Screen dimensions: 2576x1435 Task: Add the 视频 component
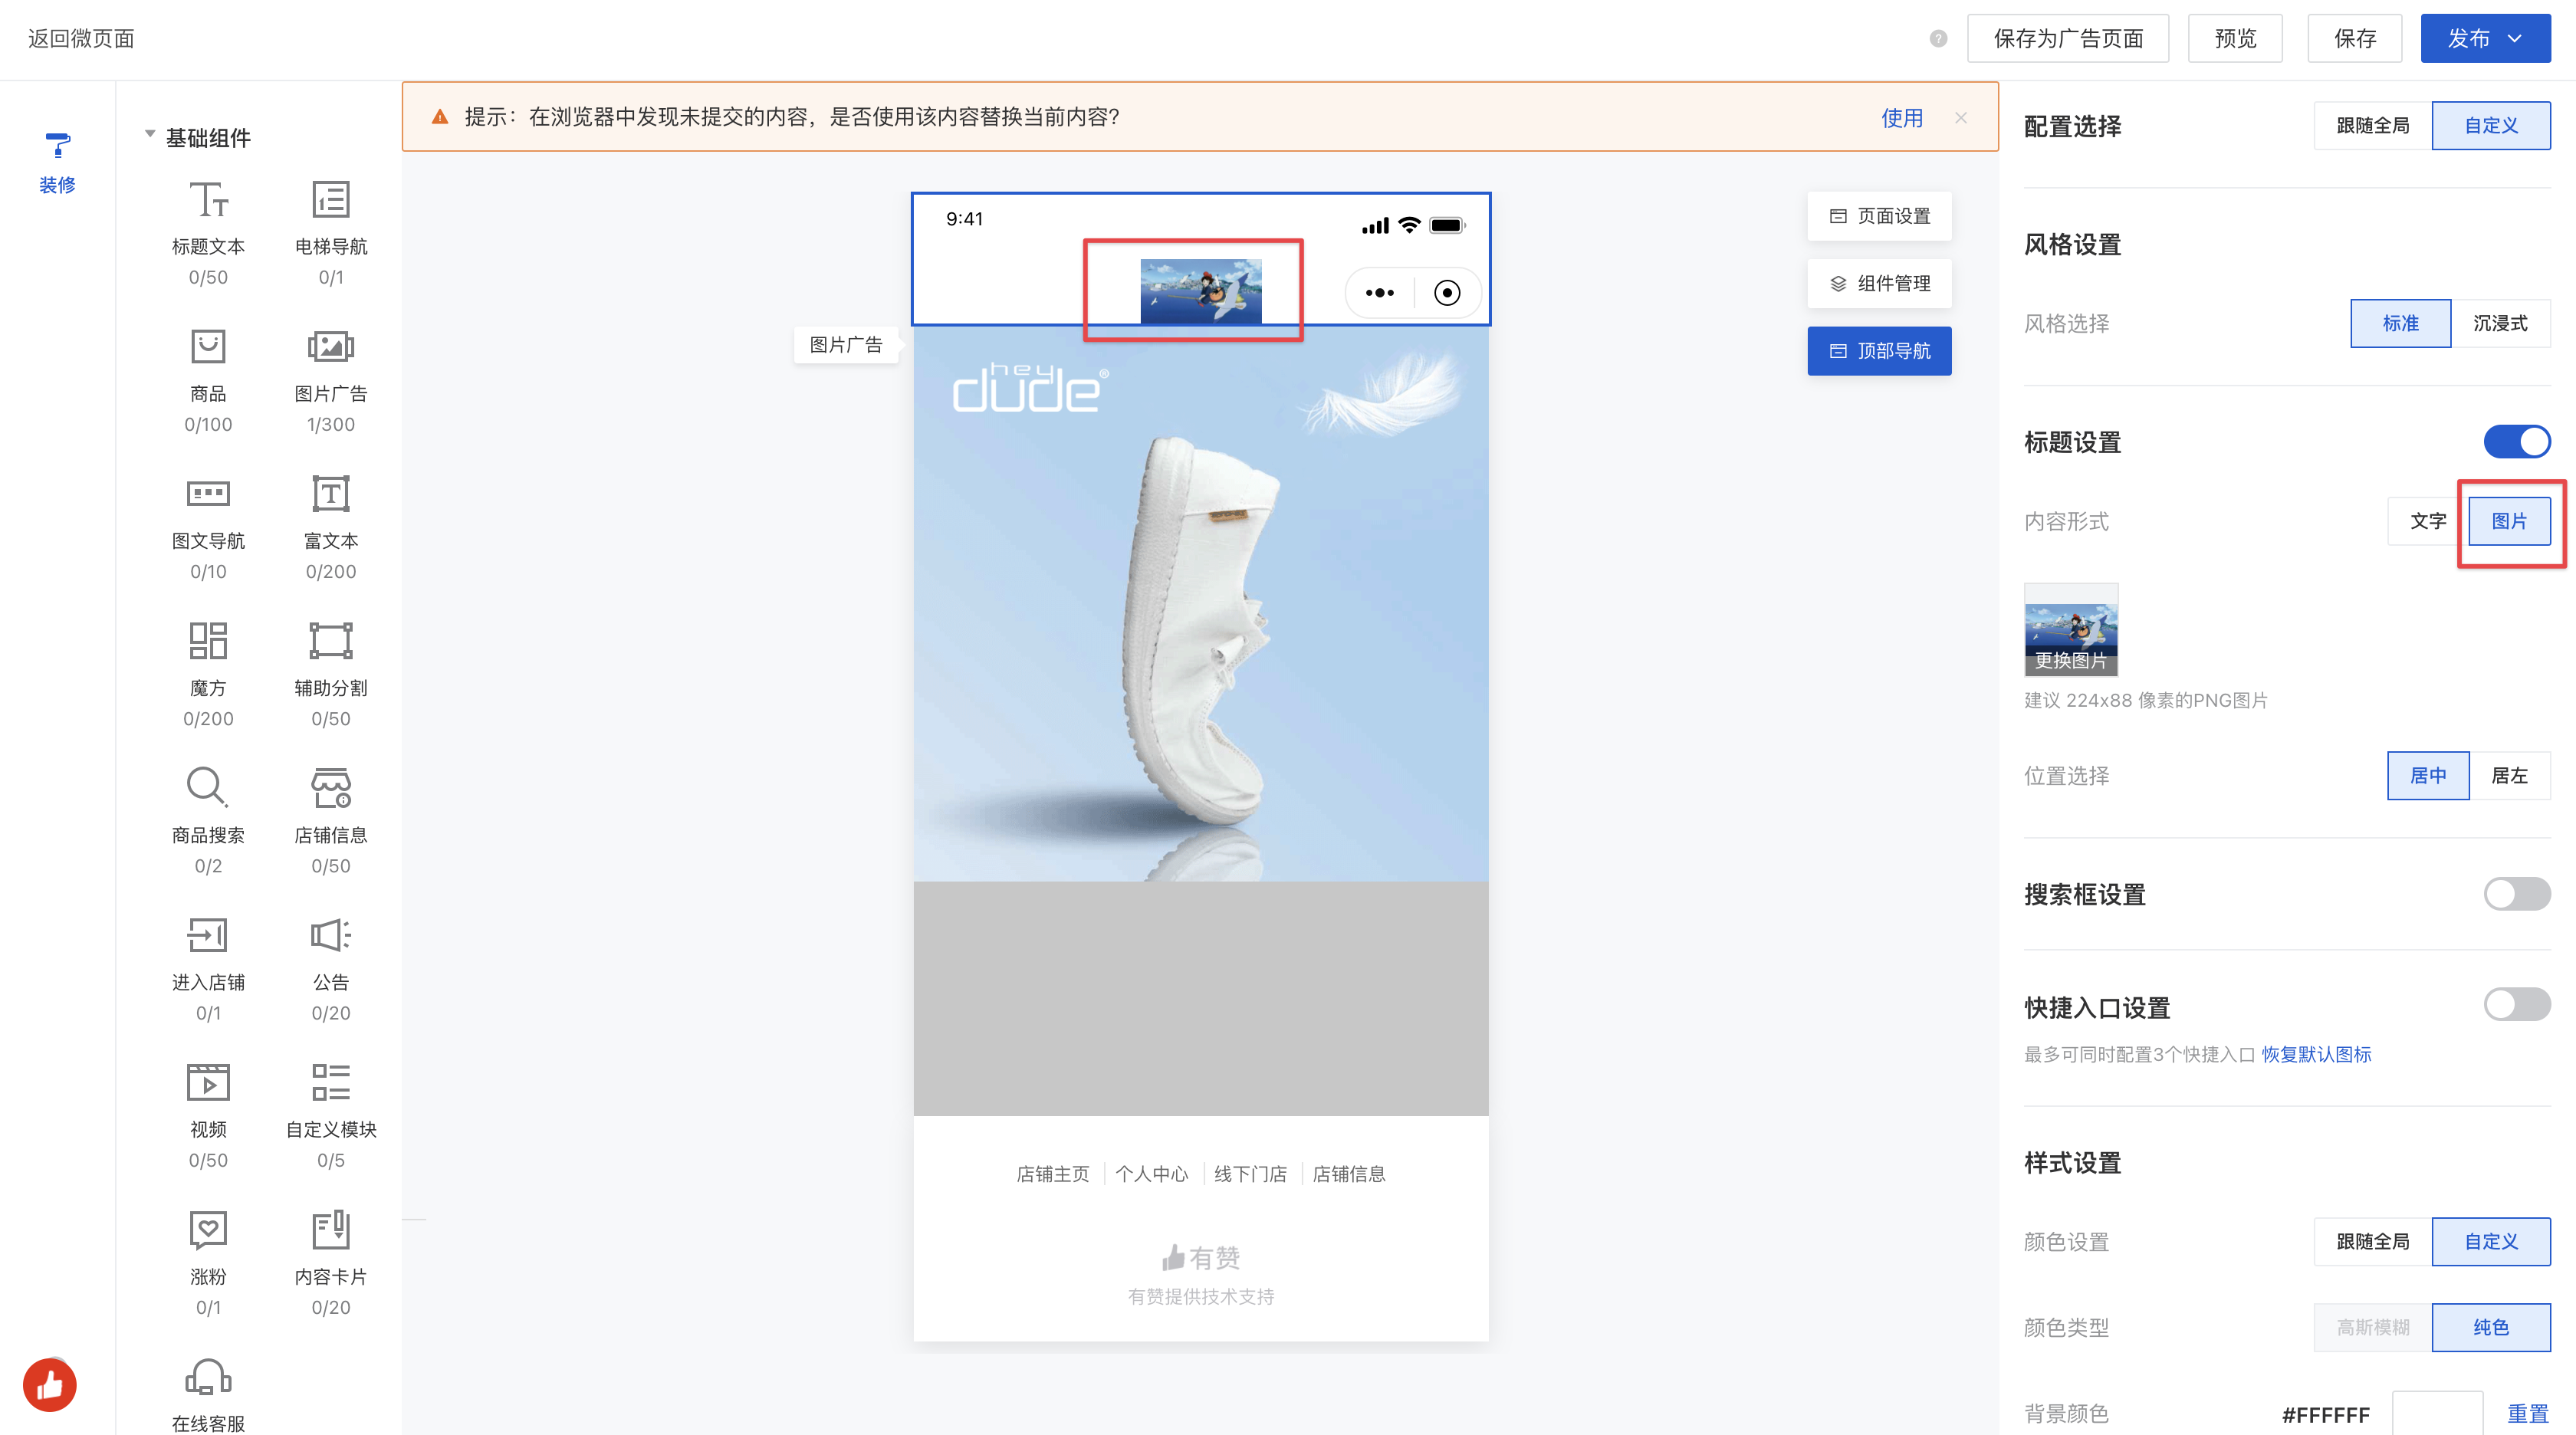click(208, 1082)
